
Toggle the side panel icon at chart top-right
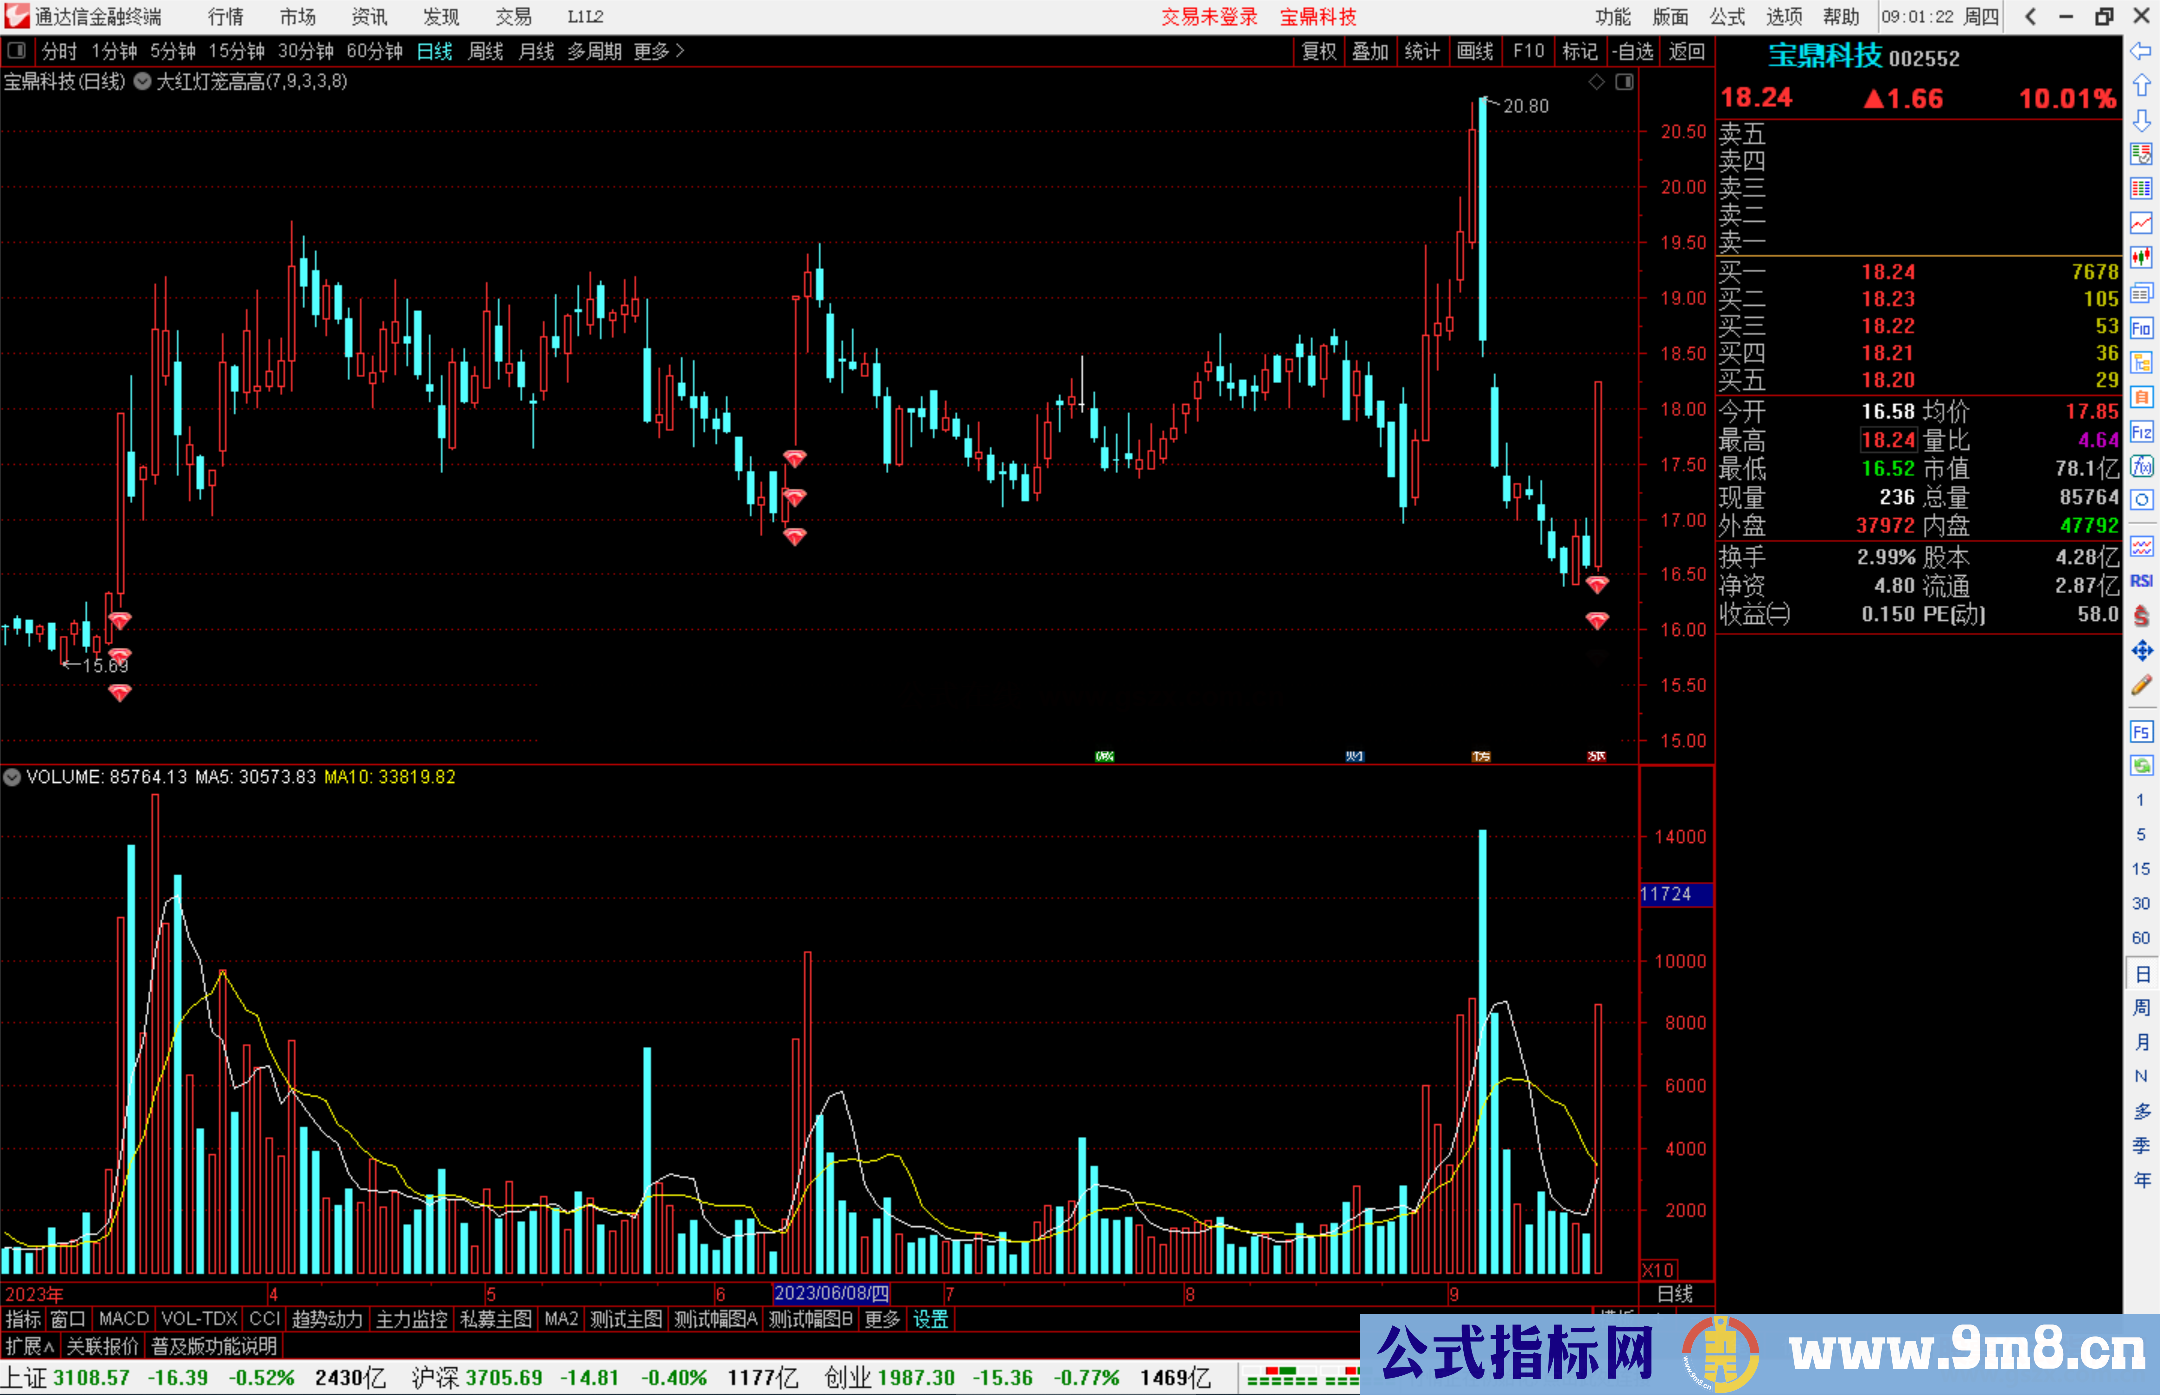1624,82
